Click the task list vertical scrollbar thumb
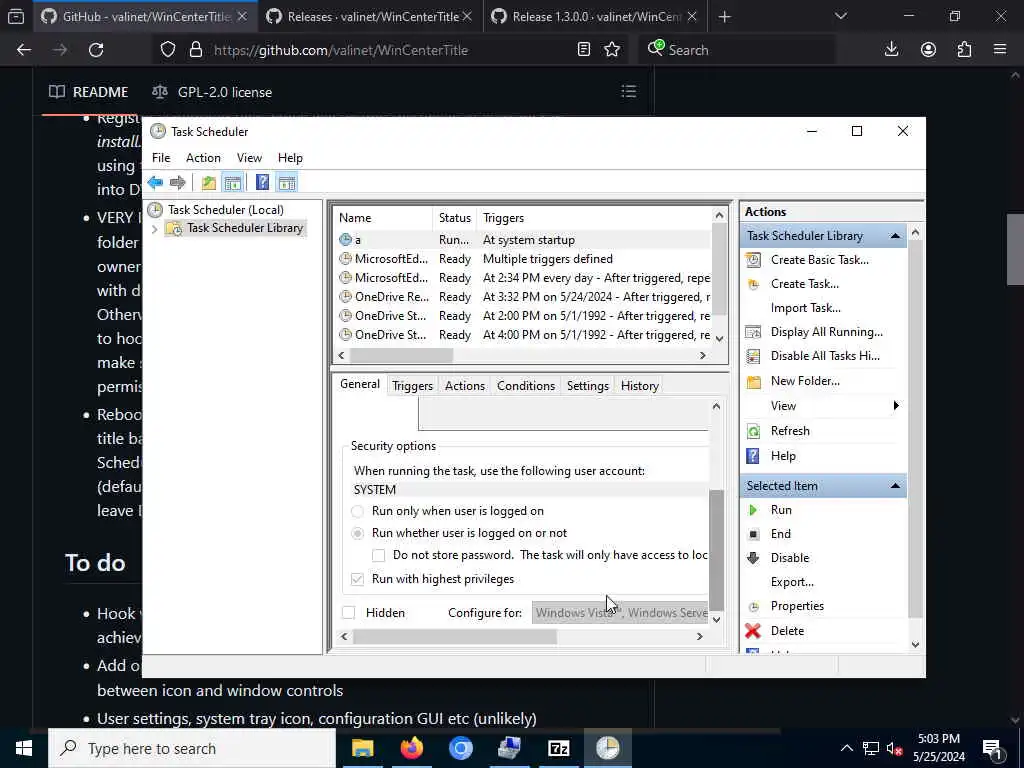This screenshot has height=768, width=1024. (719, 269)
